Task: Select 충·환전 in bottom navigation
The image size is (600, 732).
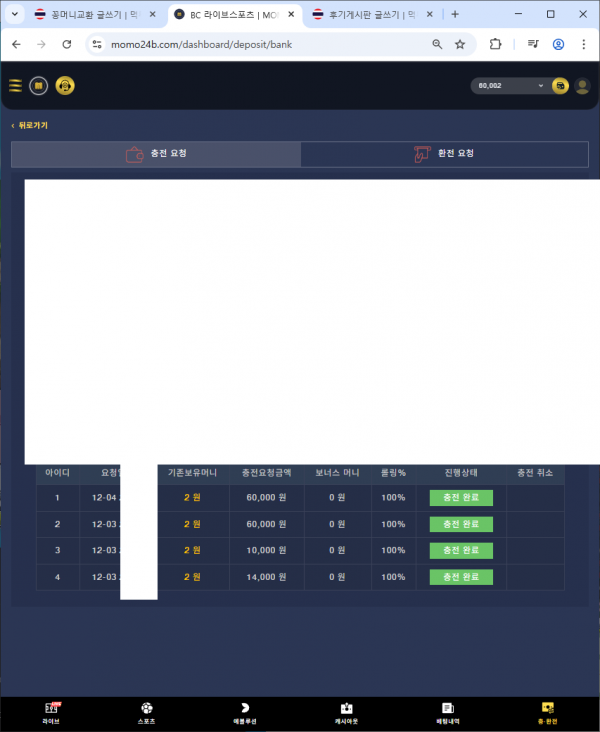Action: (x=547, y=713)
